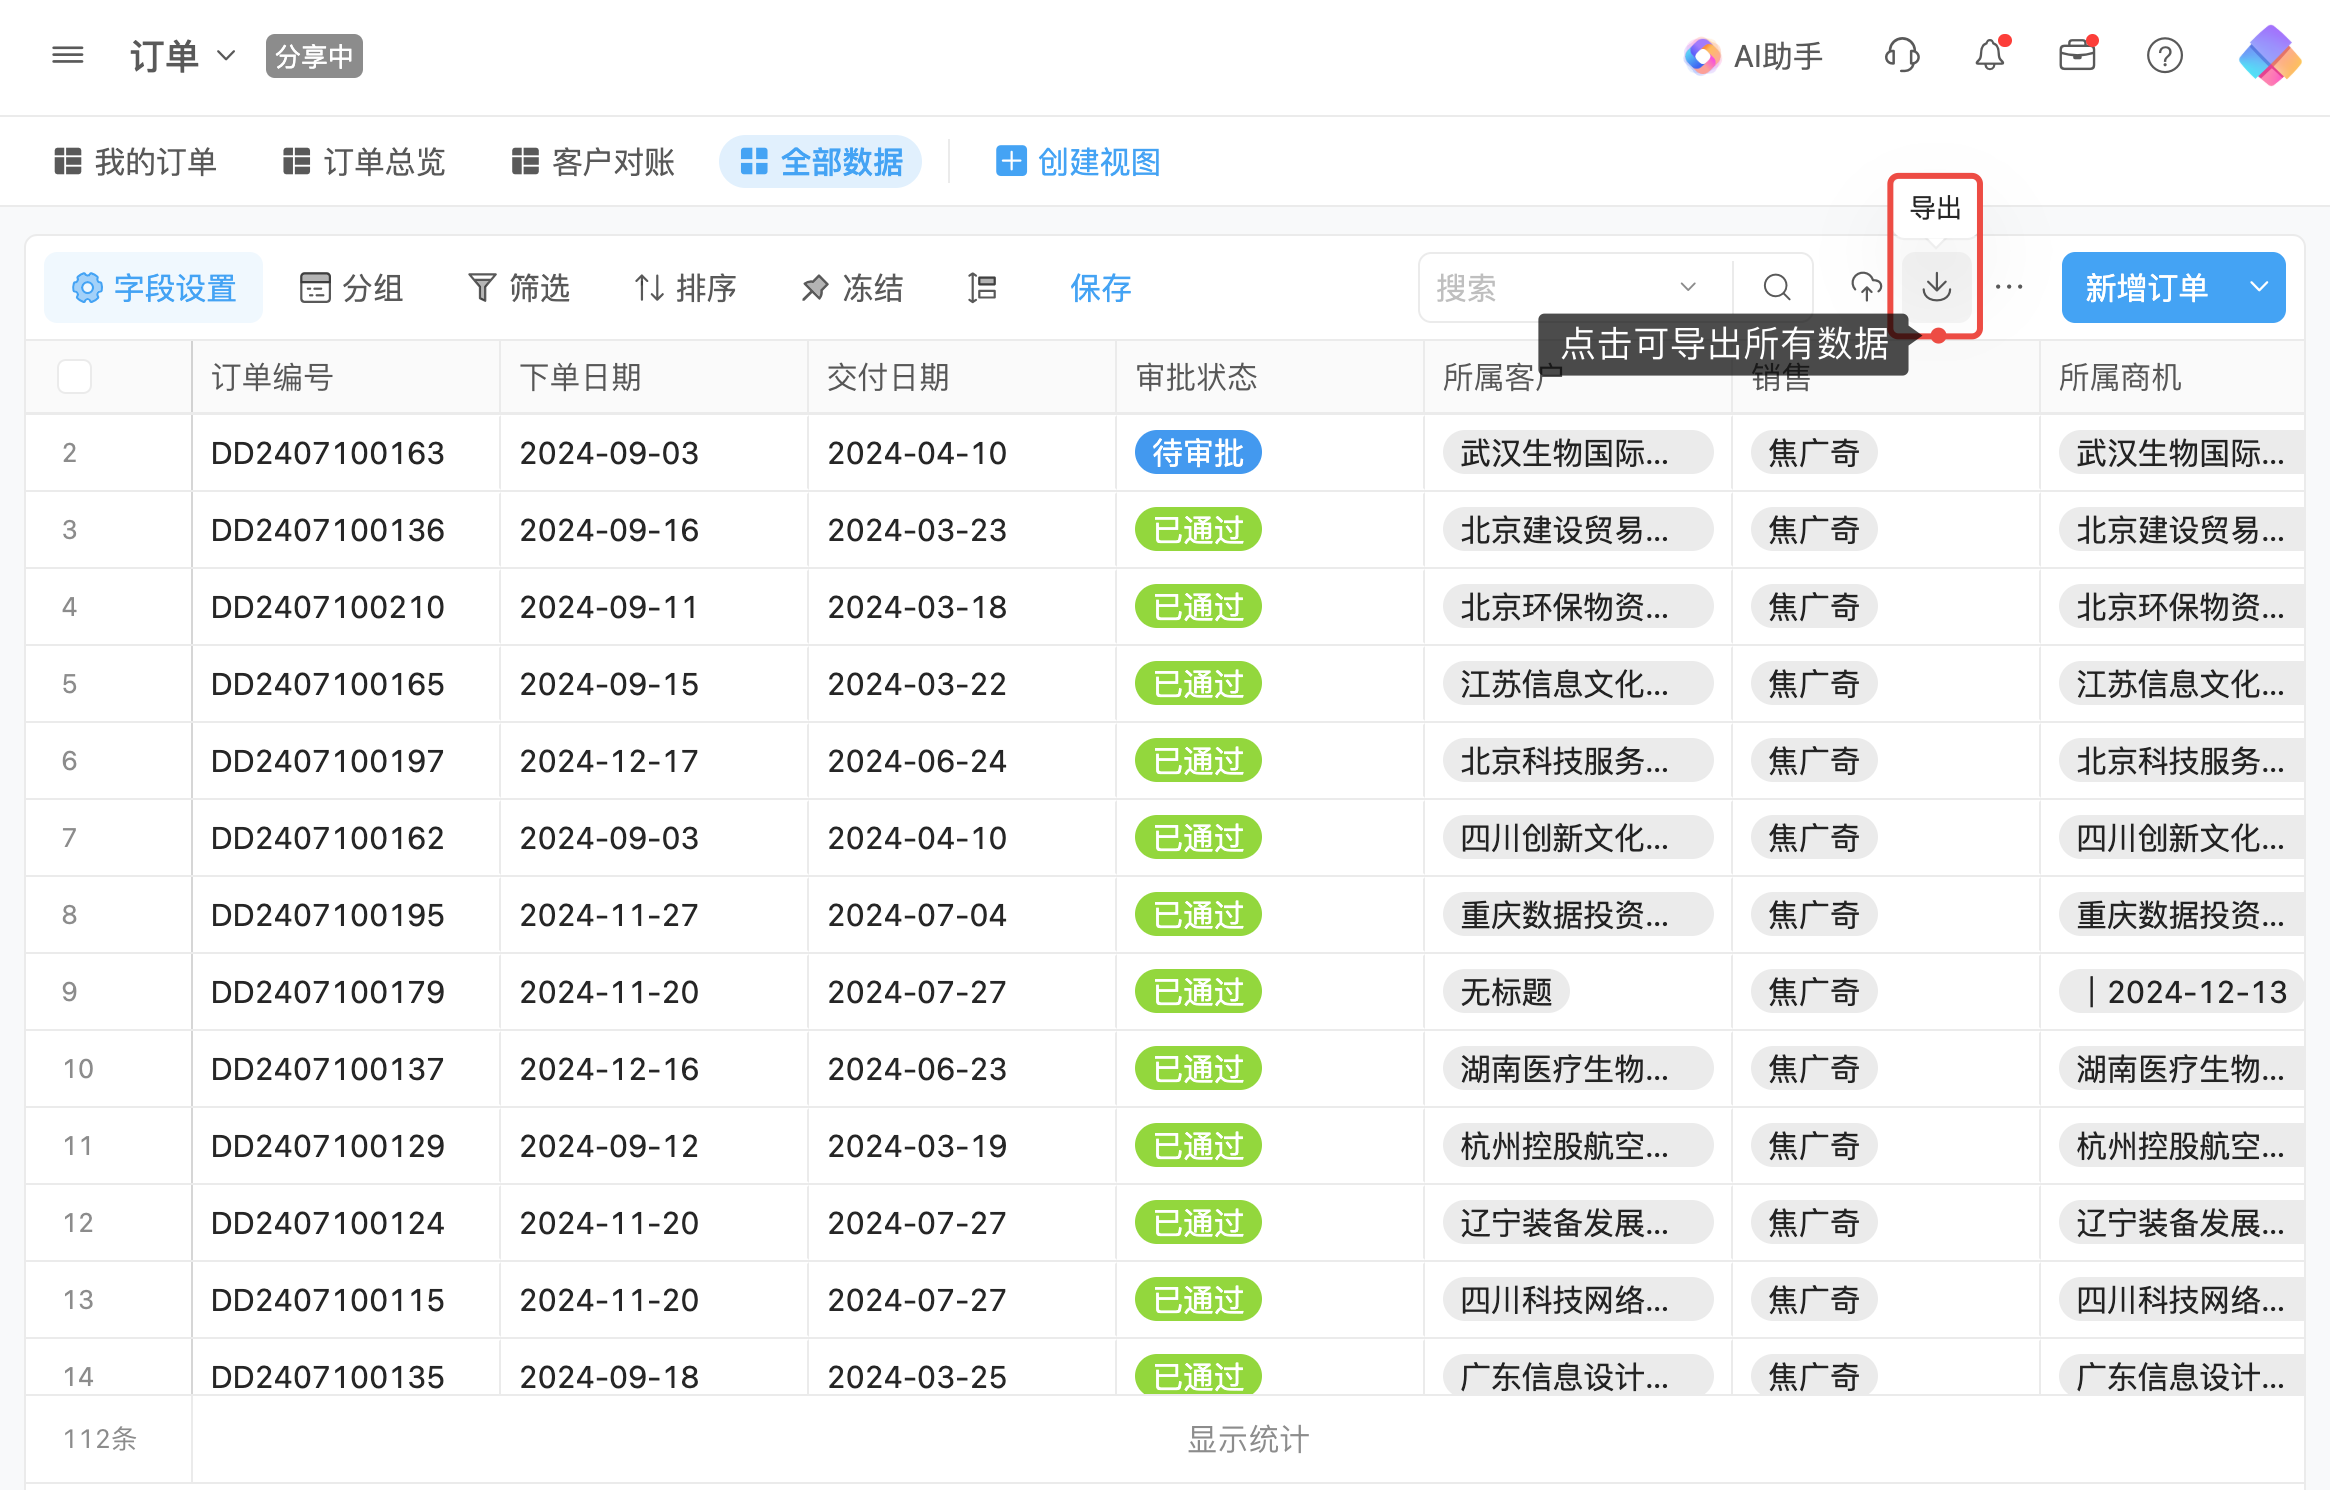Click order number DD2407100136
Screen dimensions: 2330x1490
pos(327,530)
